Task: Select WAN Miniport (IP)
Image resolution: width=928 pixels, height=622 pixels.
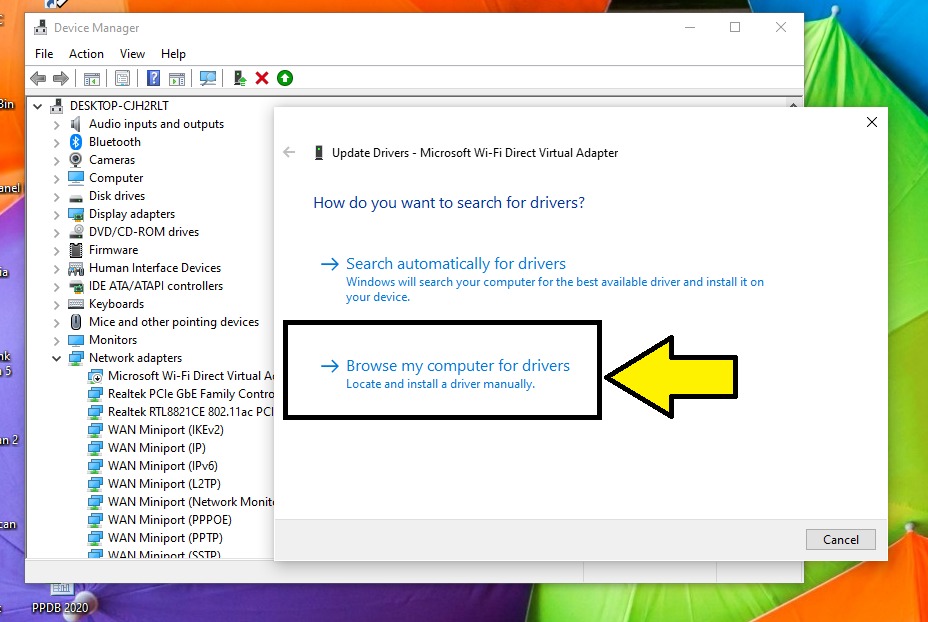Action: pos(157,448)
